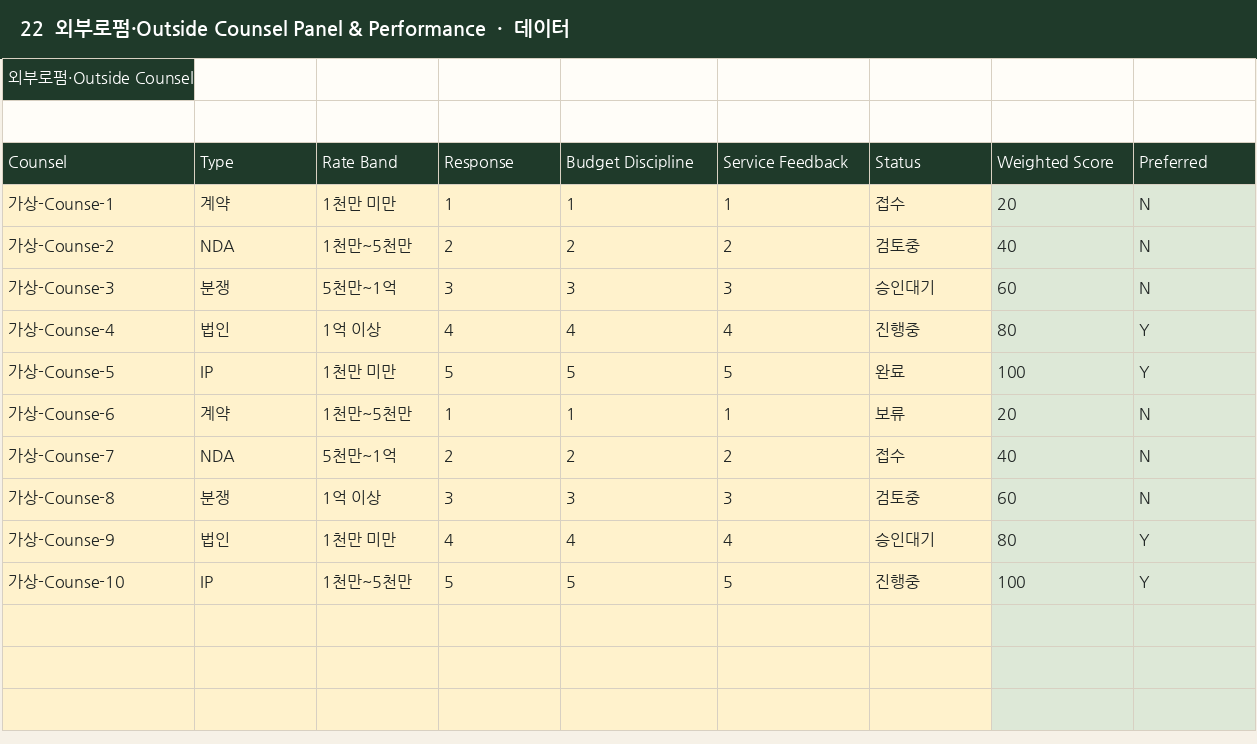Select Status '진행중' in 가상-Counse-10 row

coord(930,583)
